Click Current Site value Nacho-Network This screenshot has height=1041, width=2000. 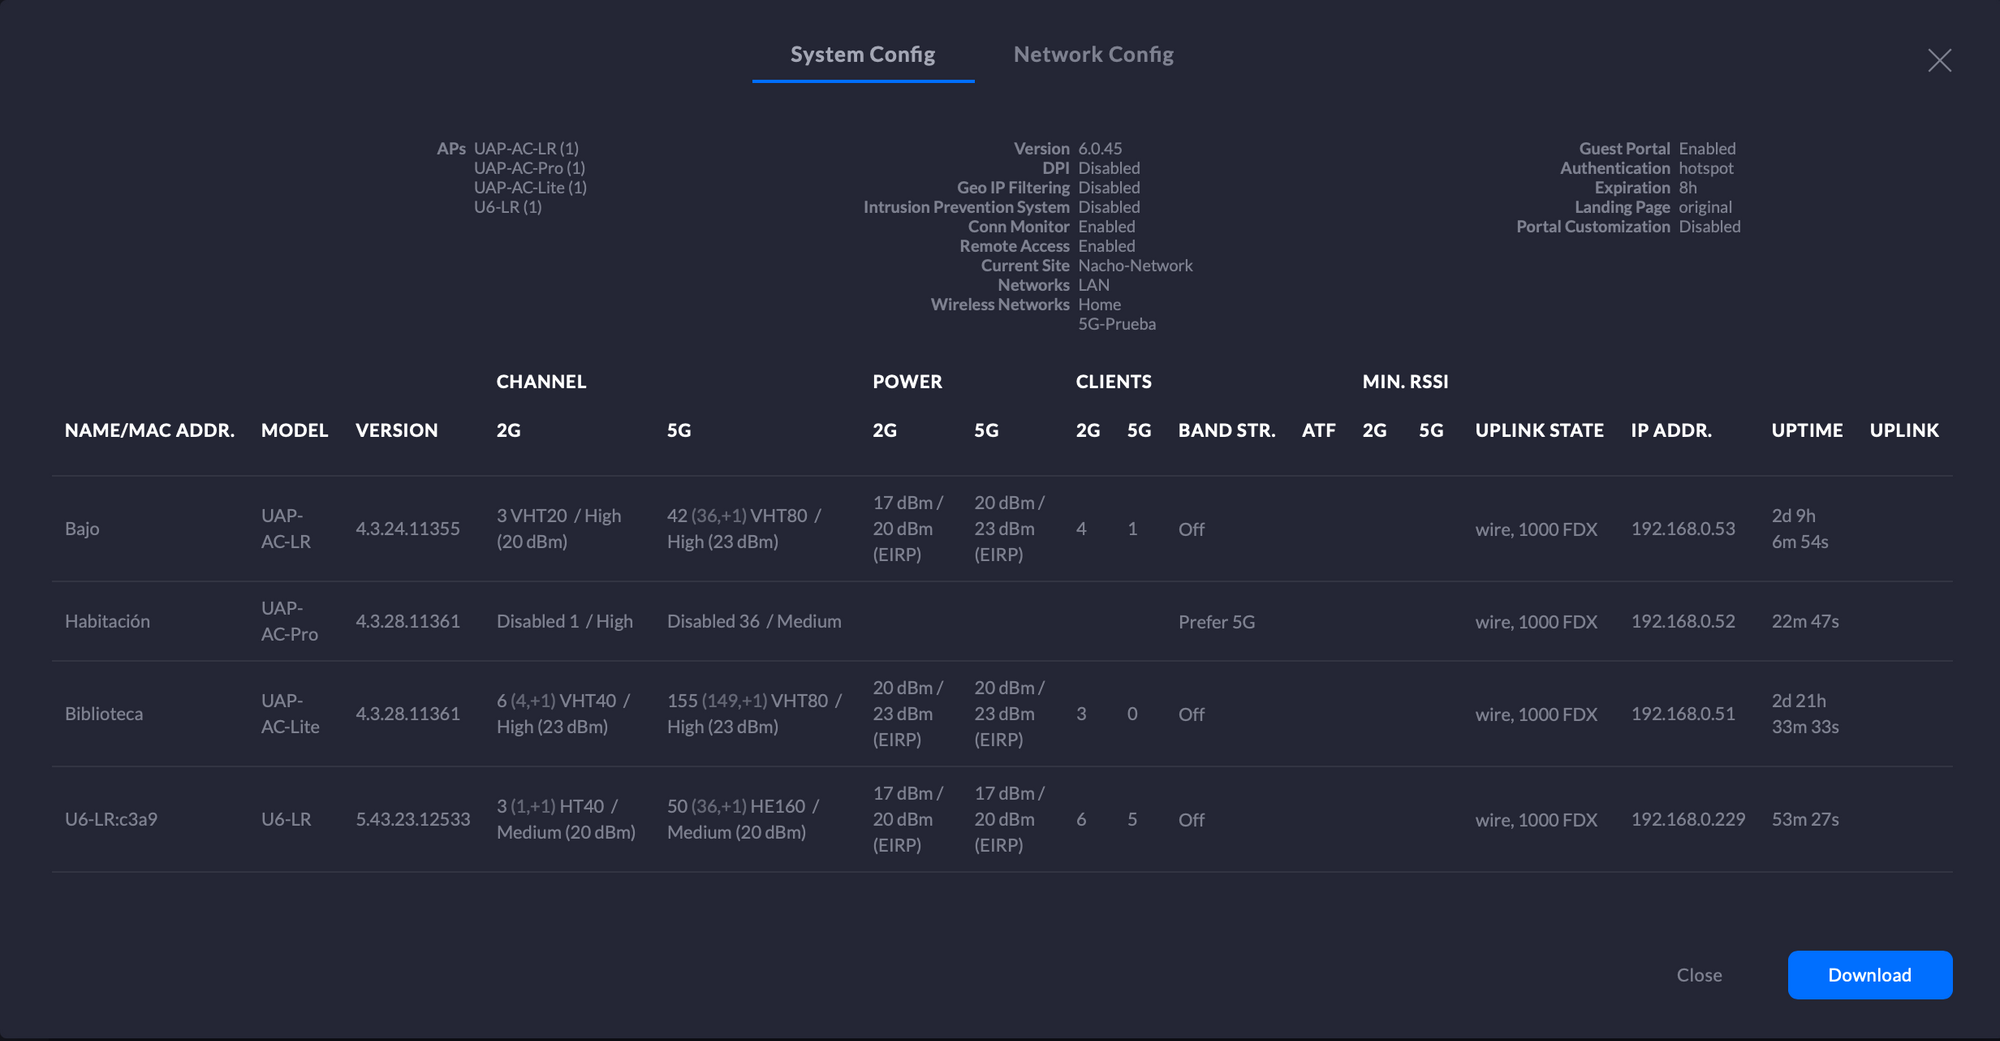coord(1135,265)
